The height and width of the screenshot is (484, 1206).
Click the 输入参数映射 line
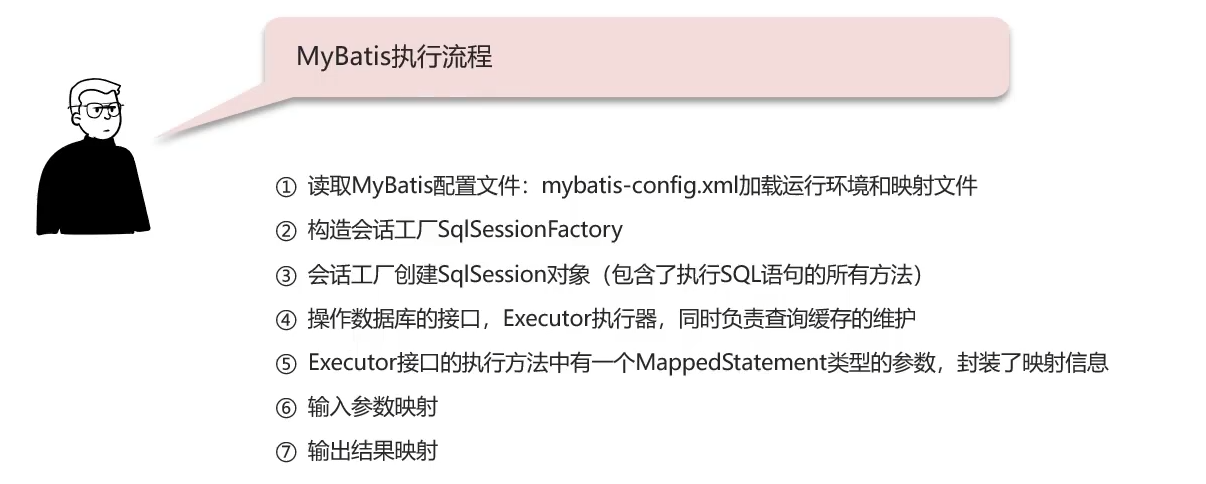coord(372,408)
